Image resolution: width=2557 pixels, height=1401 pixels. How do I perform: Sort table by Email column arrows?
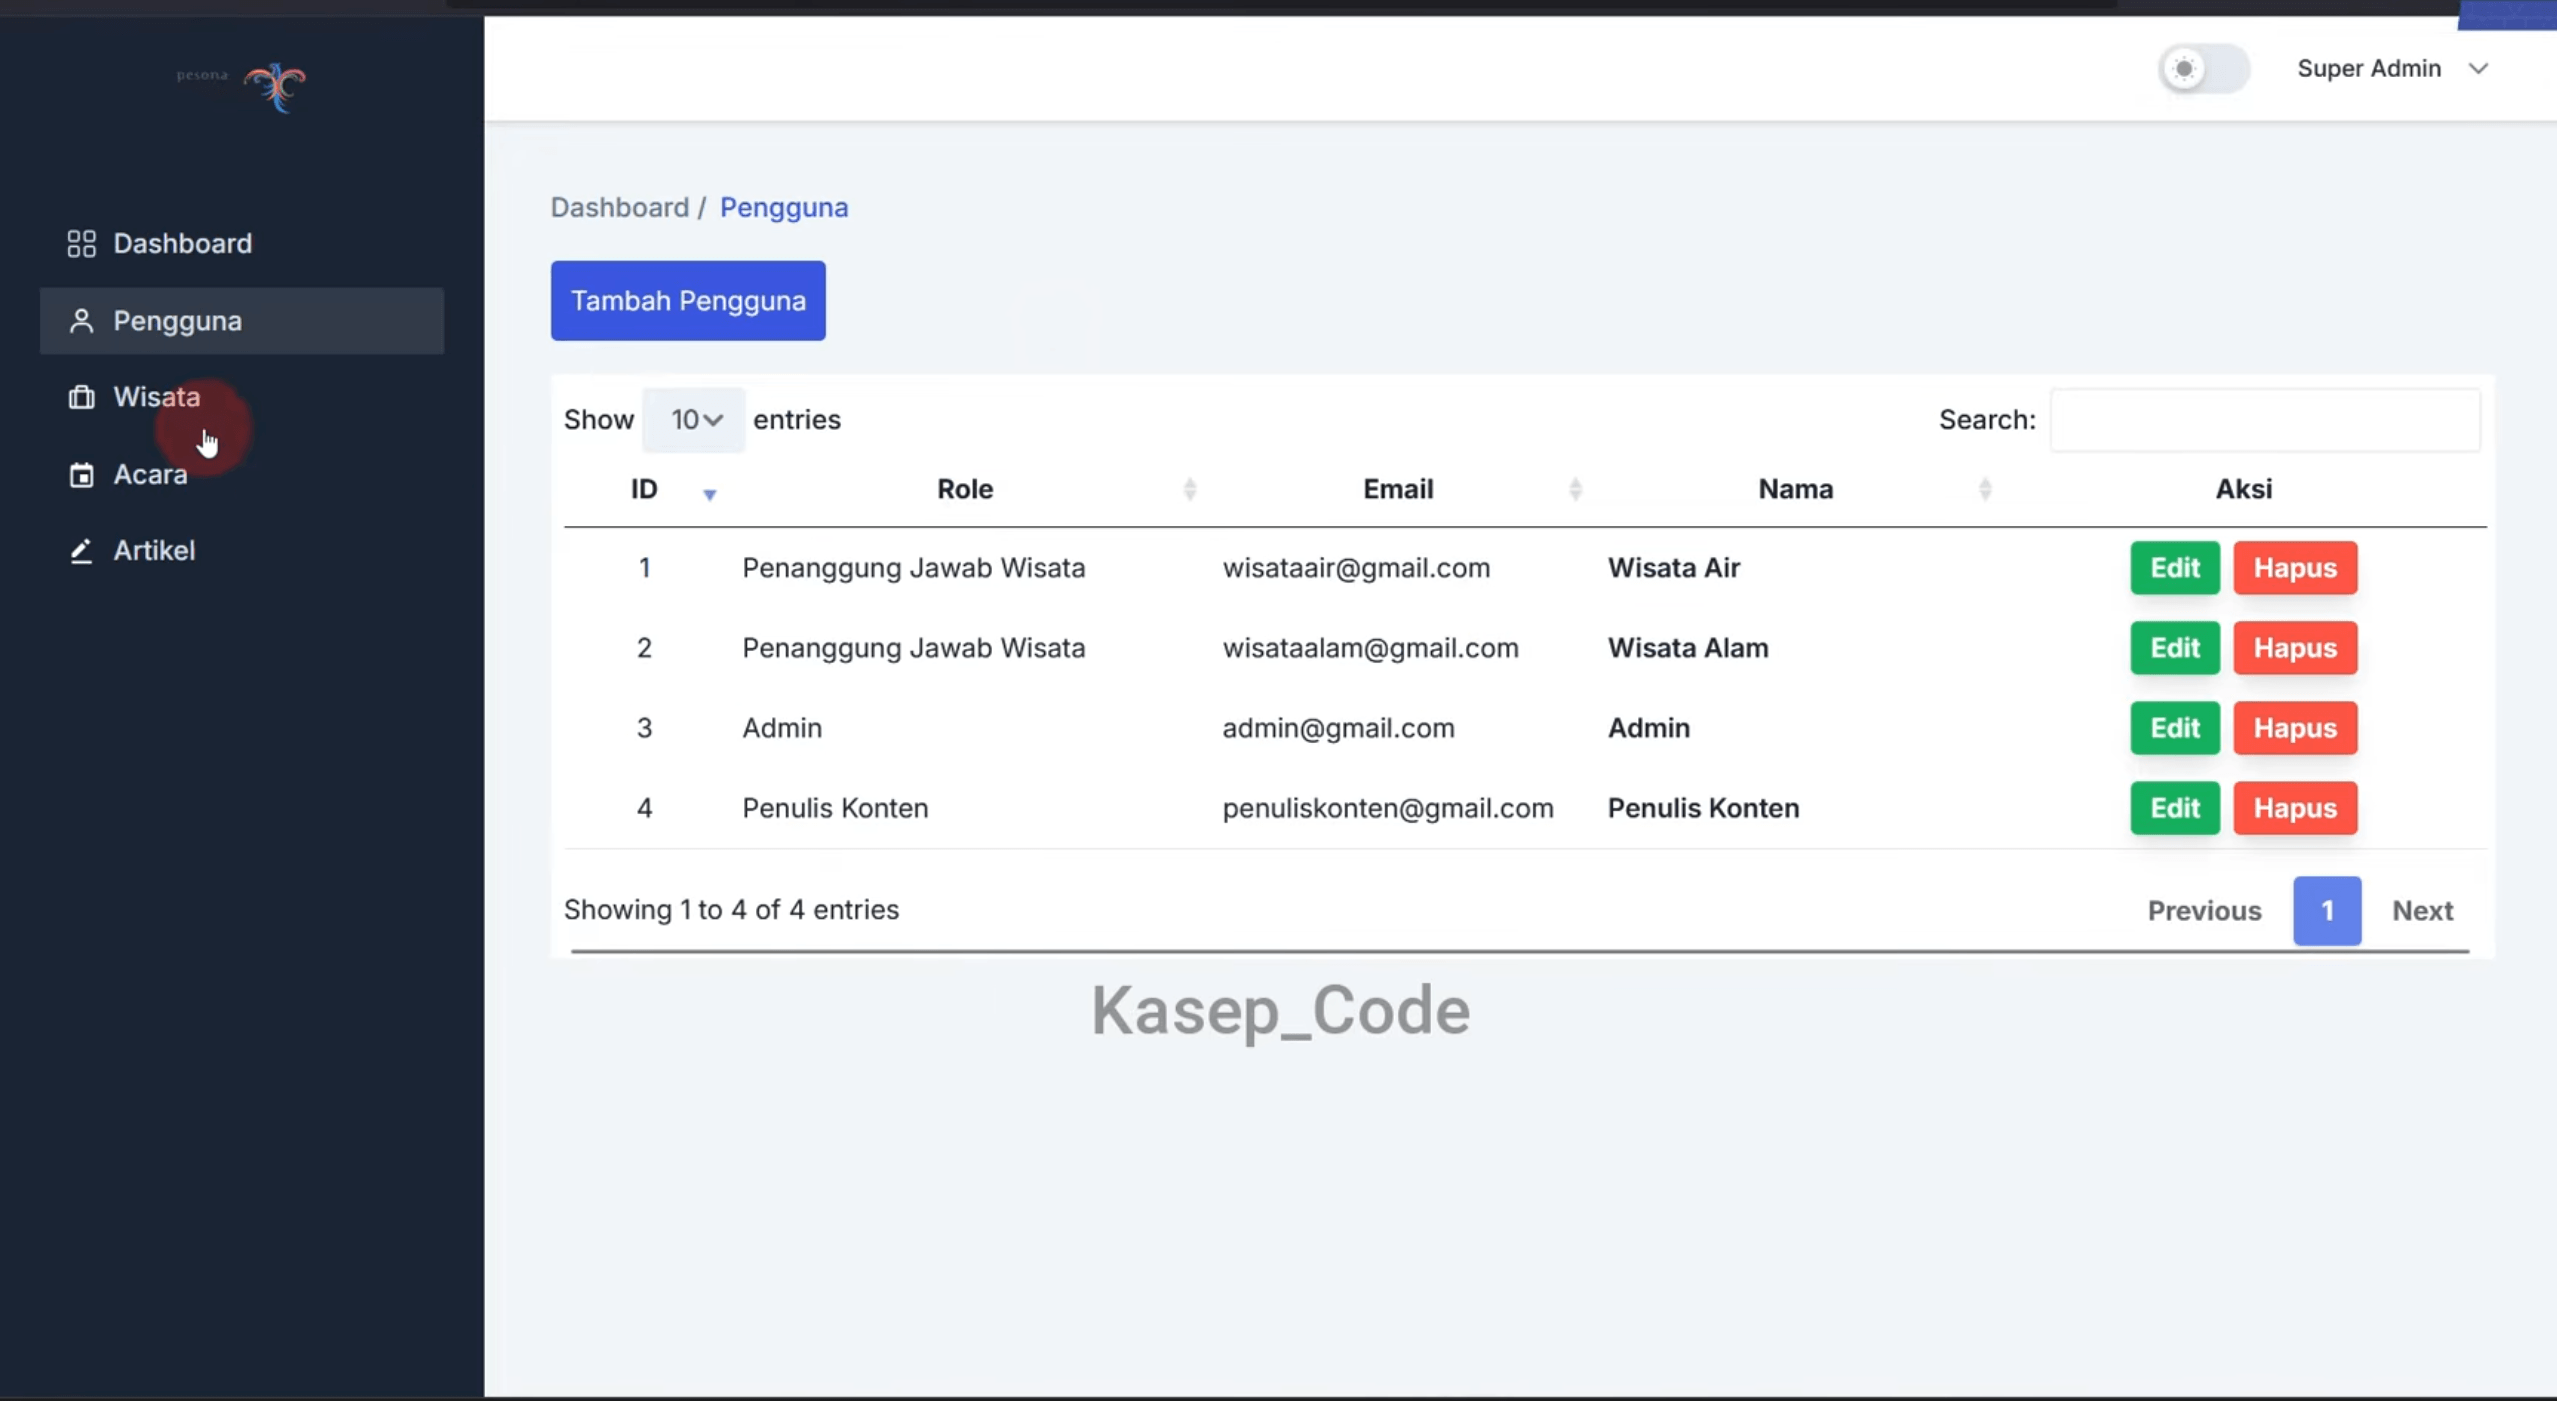click(1575, 489)
